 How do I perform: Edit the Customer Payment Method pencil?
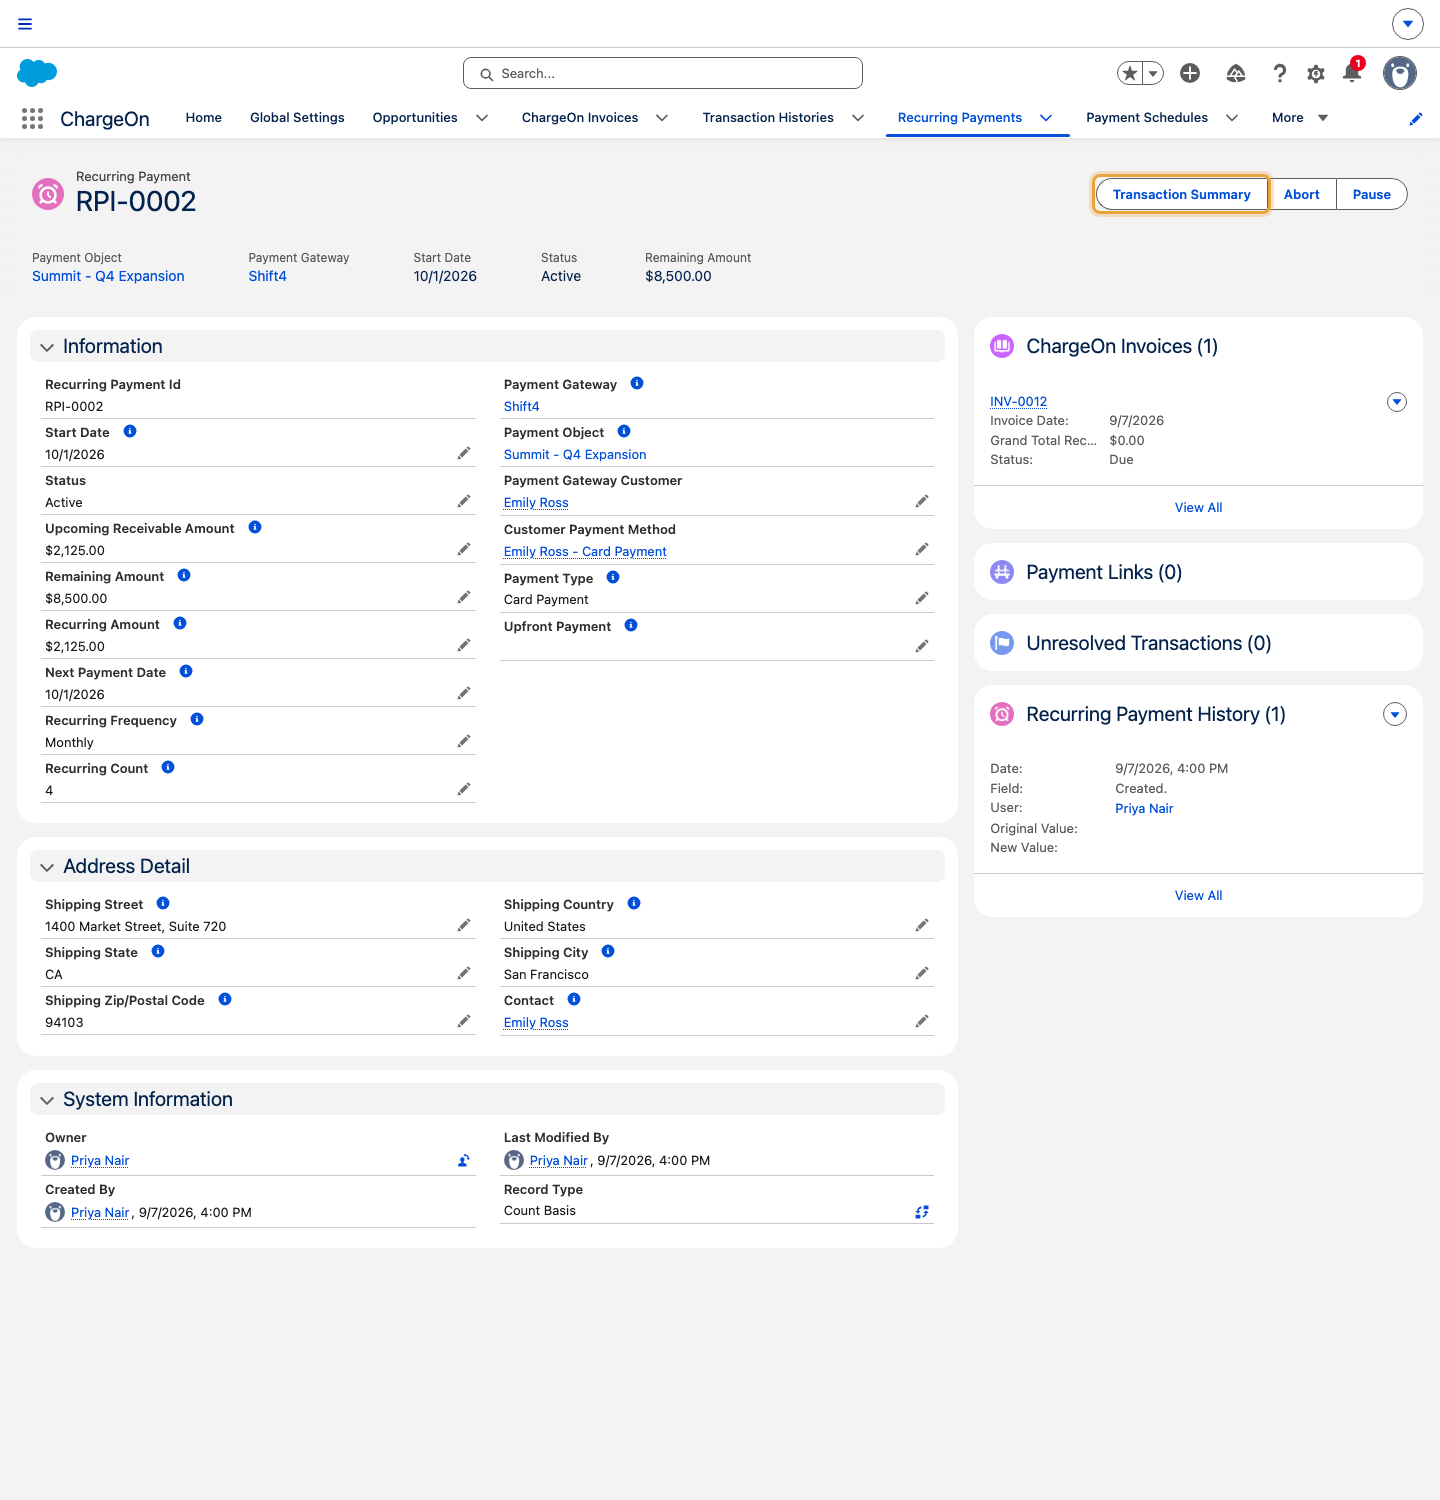922,549
